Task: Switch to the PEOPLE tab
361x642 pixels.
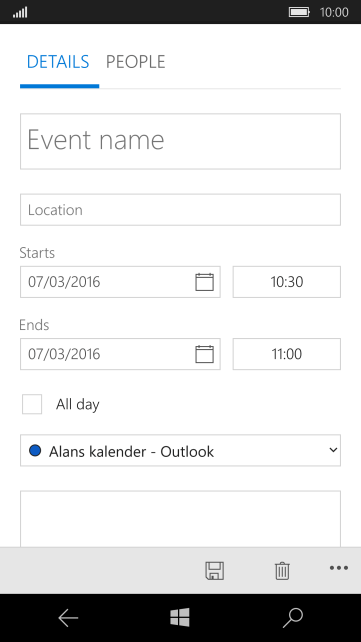Action: point(135,62)
